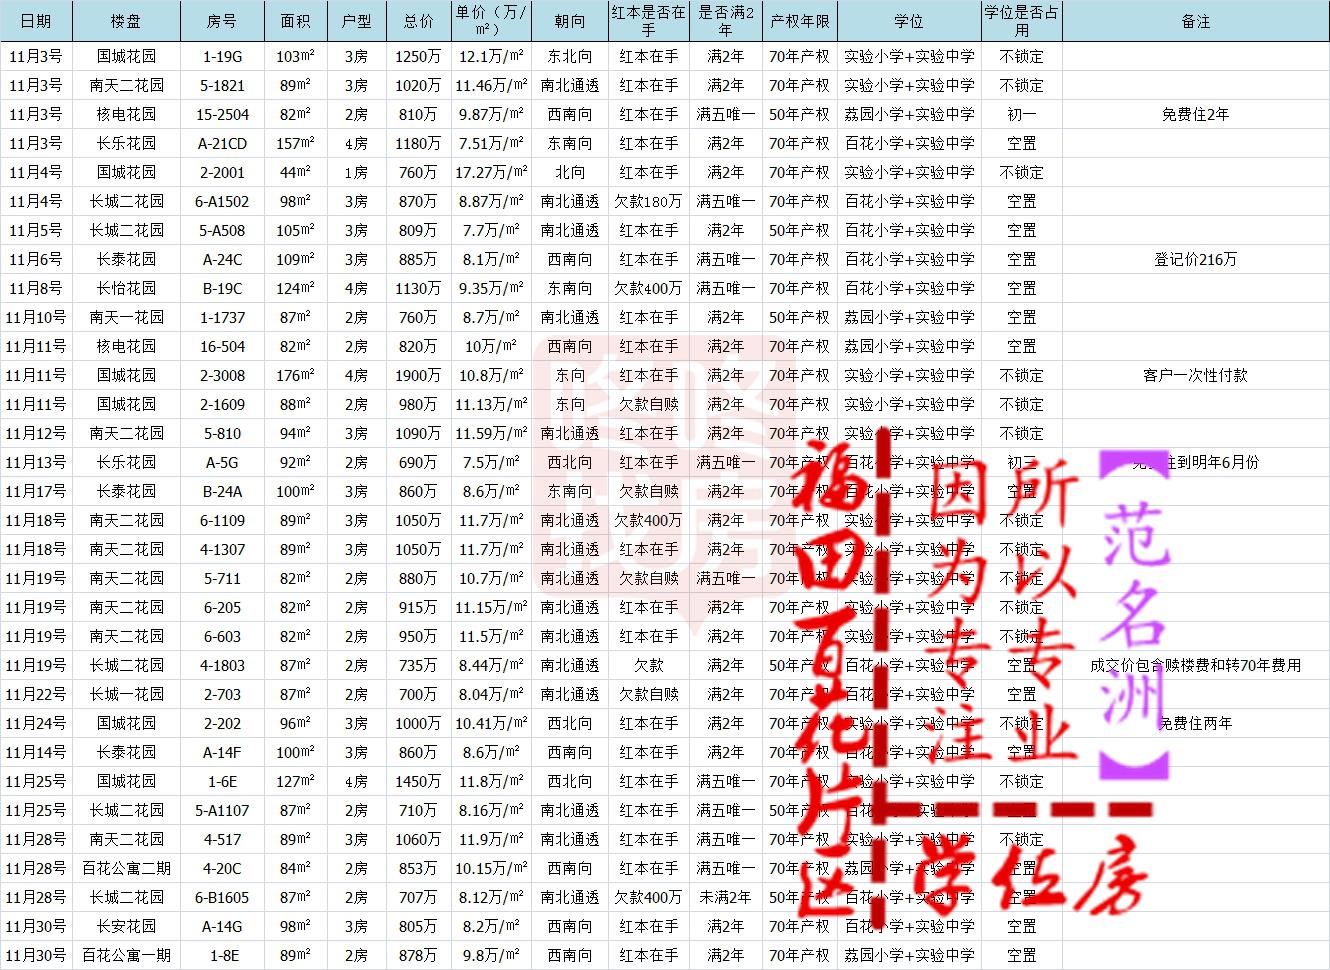Select the 北向 orientation cell
Screen dimensions: 1330x970
[569, 173]
